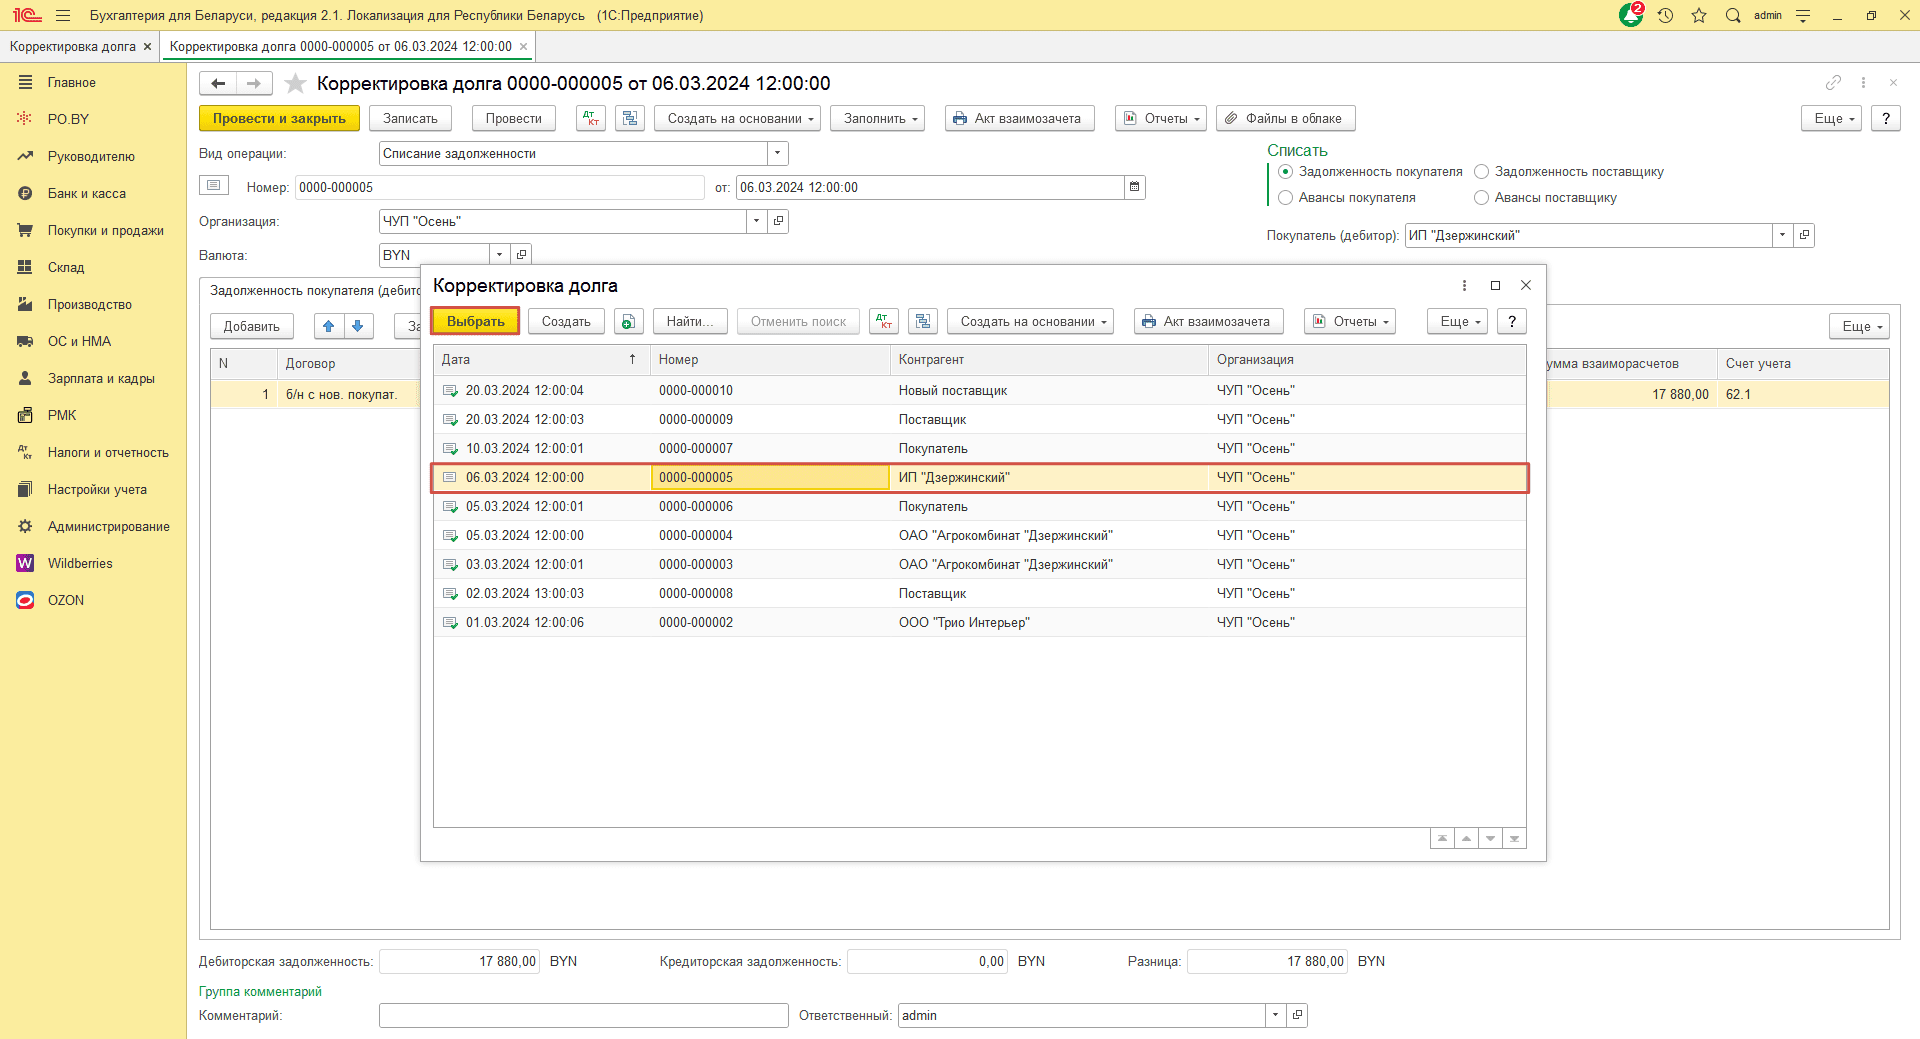Jump to list end arrow in dialog
Image resolution: width=1920 pixels, height=1039 pixels.
[1514, 838]
